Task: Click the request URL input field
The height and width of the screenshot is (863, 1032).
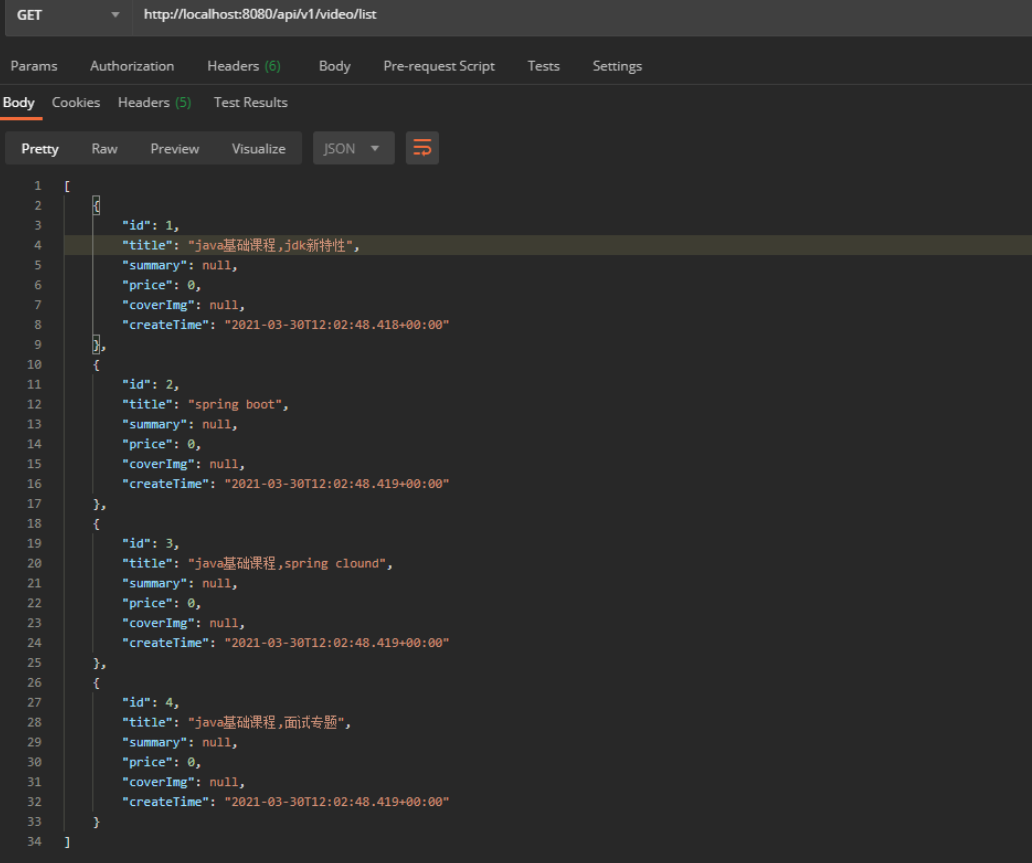Action: click(580, 15)
